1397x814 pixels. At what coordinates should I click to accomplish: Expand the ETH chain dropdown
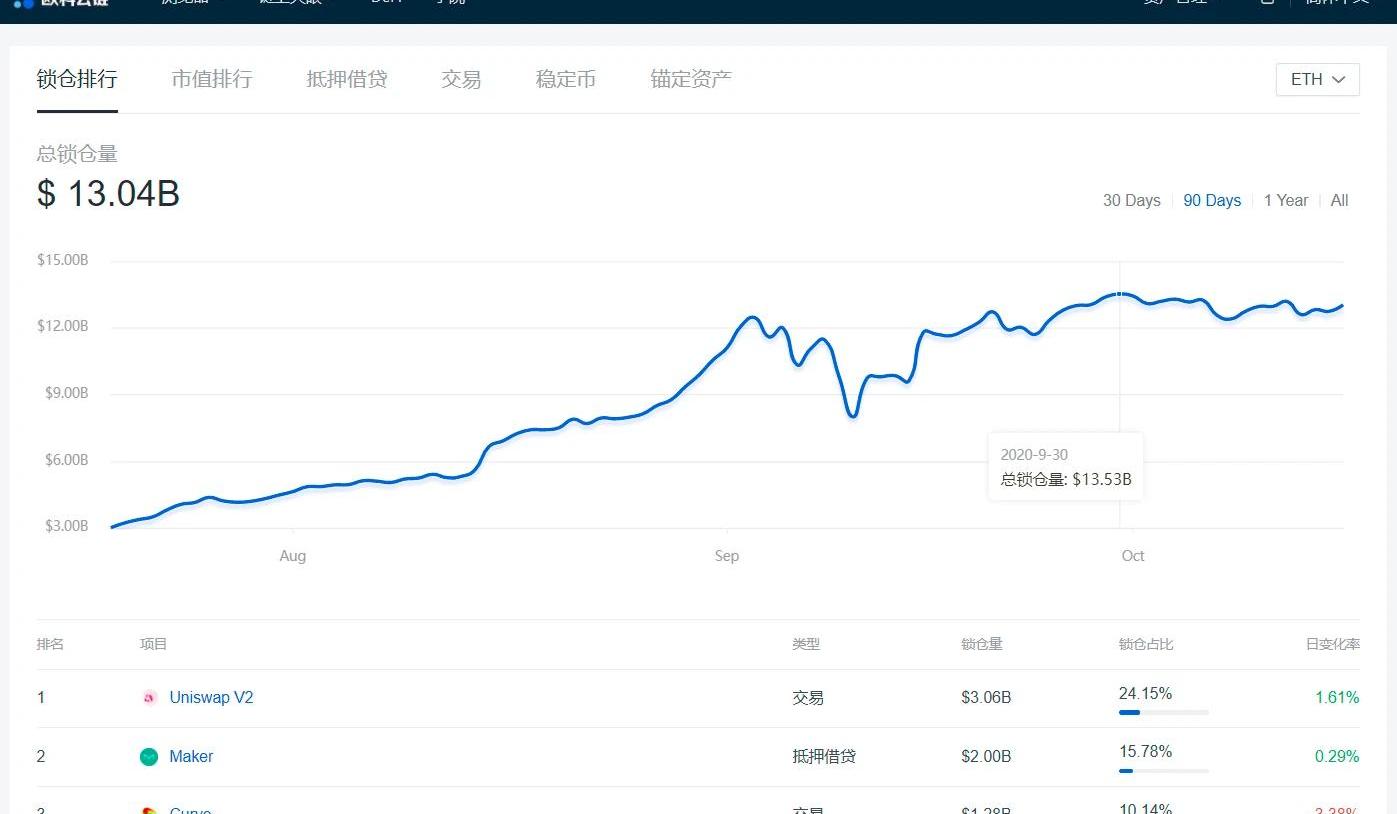pos(1317,80)
